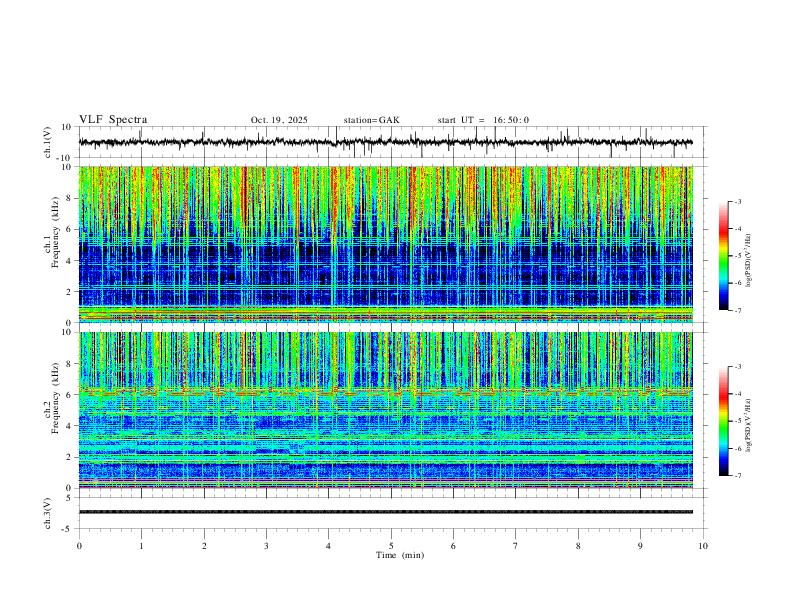Click the ch.1 colorbar 'log(PSD)(V²/Hz)' label
The image size is (792, 612).
click(x=749, y=261)
